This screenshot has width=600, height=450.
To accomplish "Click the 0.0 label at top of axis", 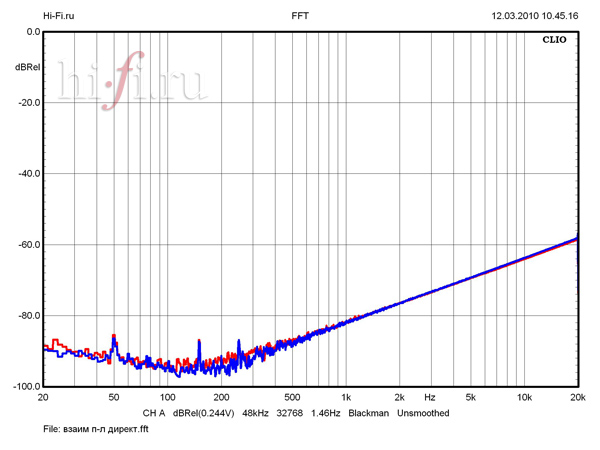I will point(32,32).
